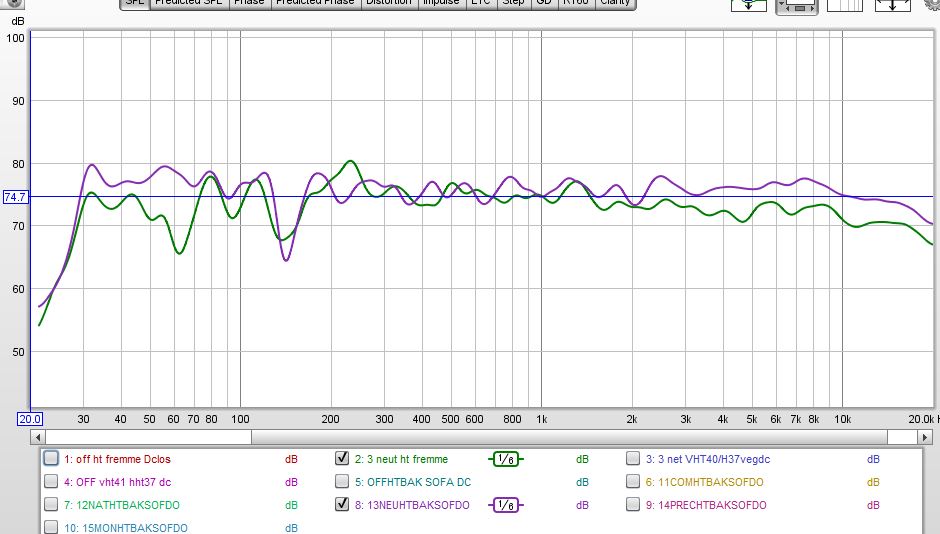Click the 10k frequency axis label
This screenshot has height=534, width=940.
pos(842,420)
